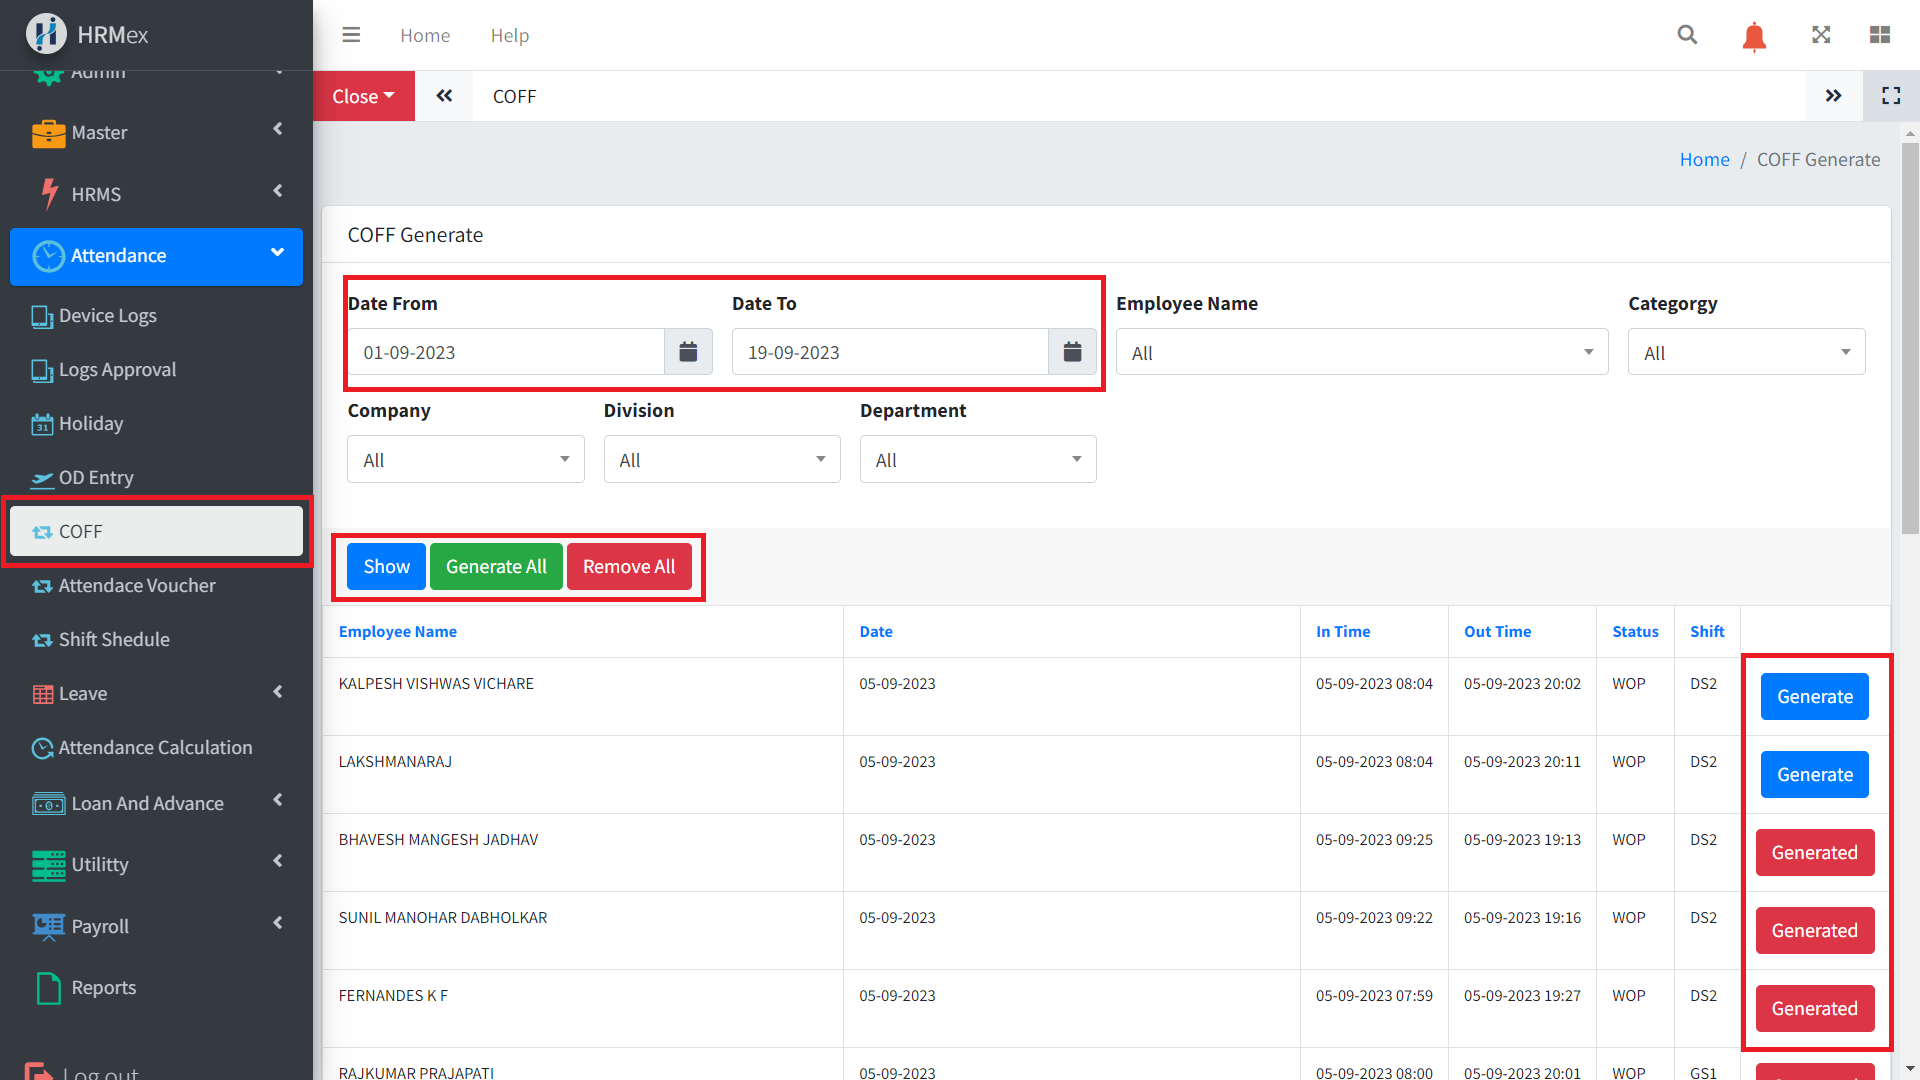The image size is (1920, 1080).
Task: Click the search magnifier icon
Action: click(1687, 35)
